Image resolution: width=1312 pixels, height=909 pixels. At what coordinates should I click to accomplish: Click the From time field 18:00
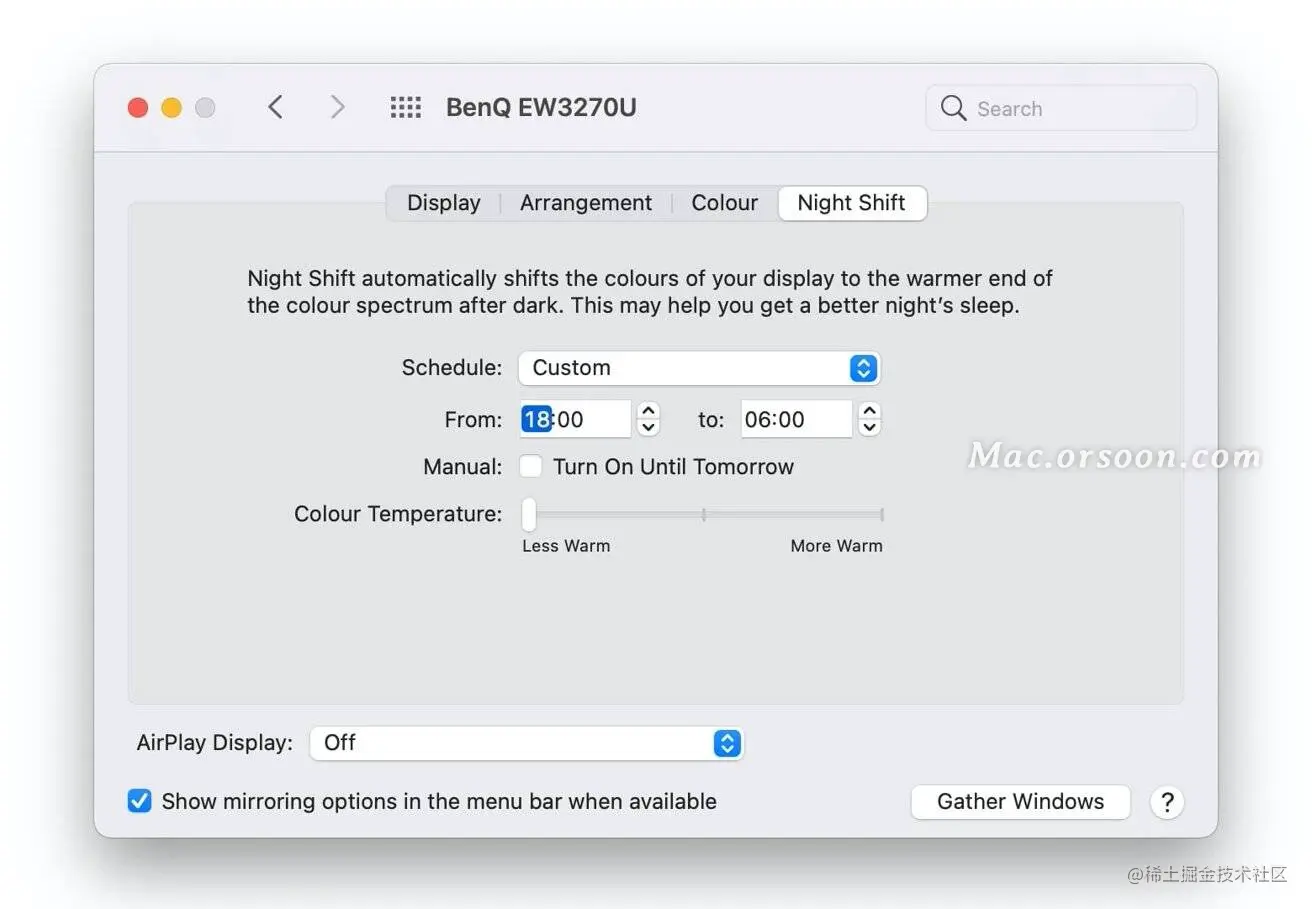576,419
